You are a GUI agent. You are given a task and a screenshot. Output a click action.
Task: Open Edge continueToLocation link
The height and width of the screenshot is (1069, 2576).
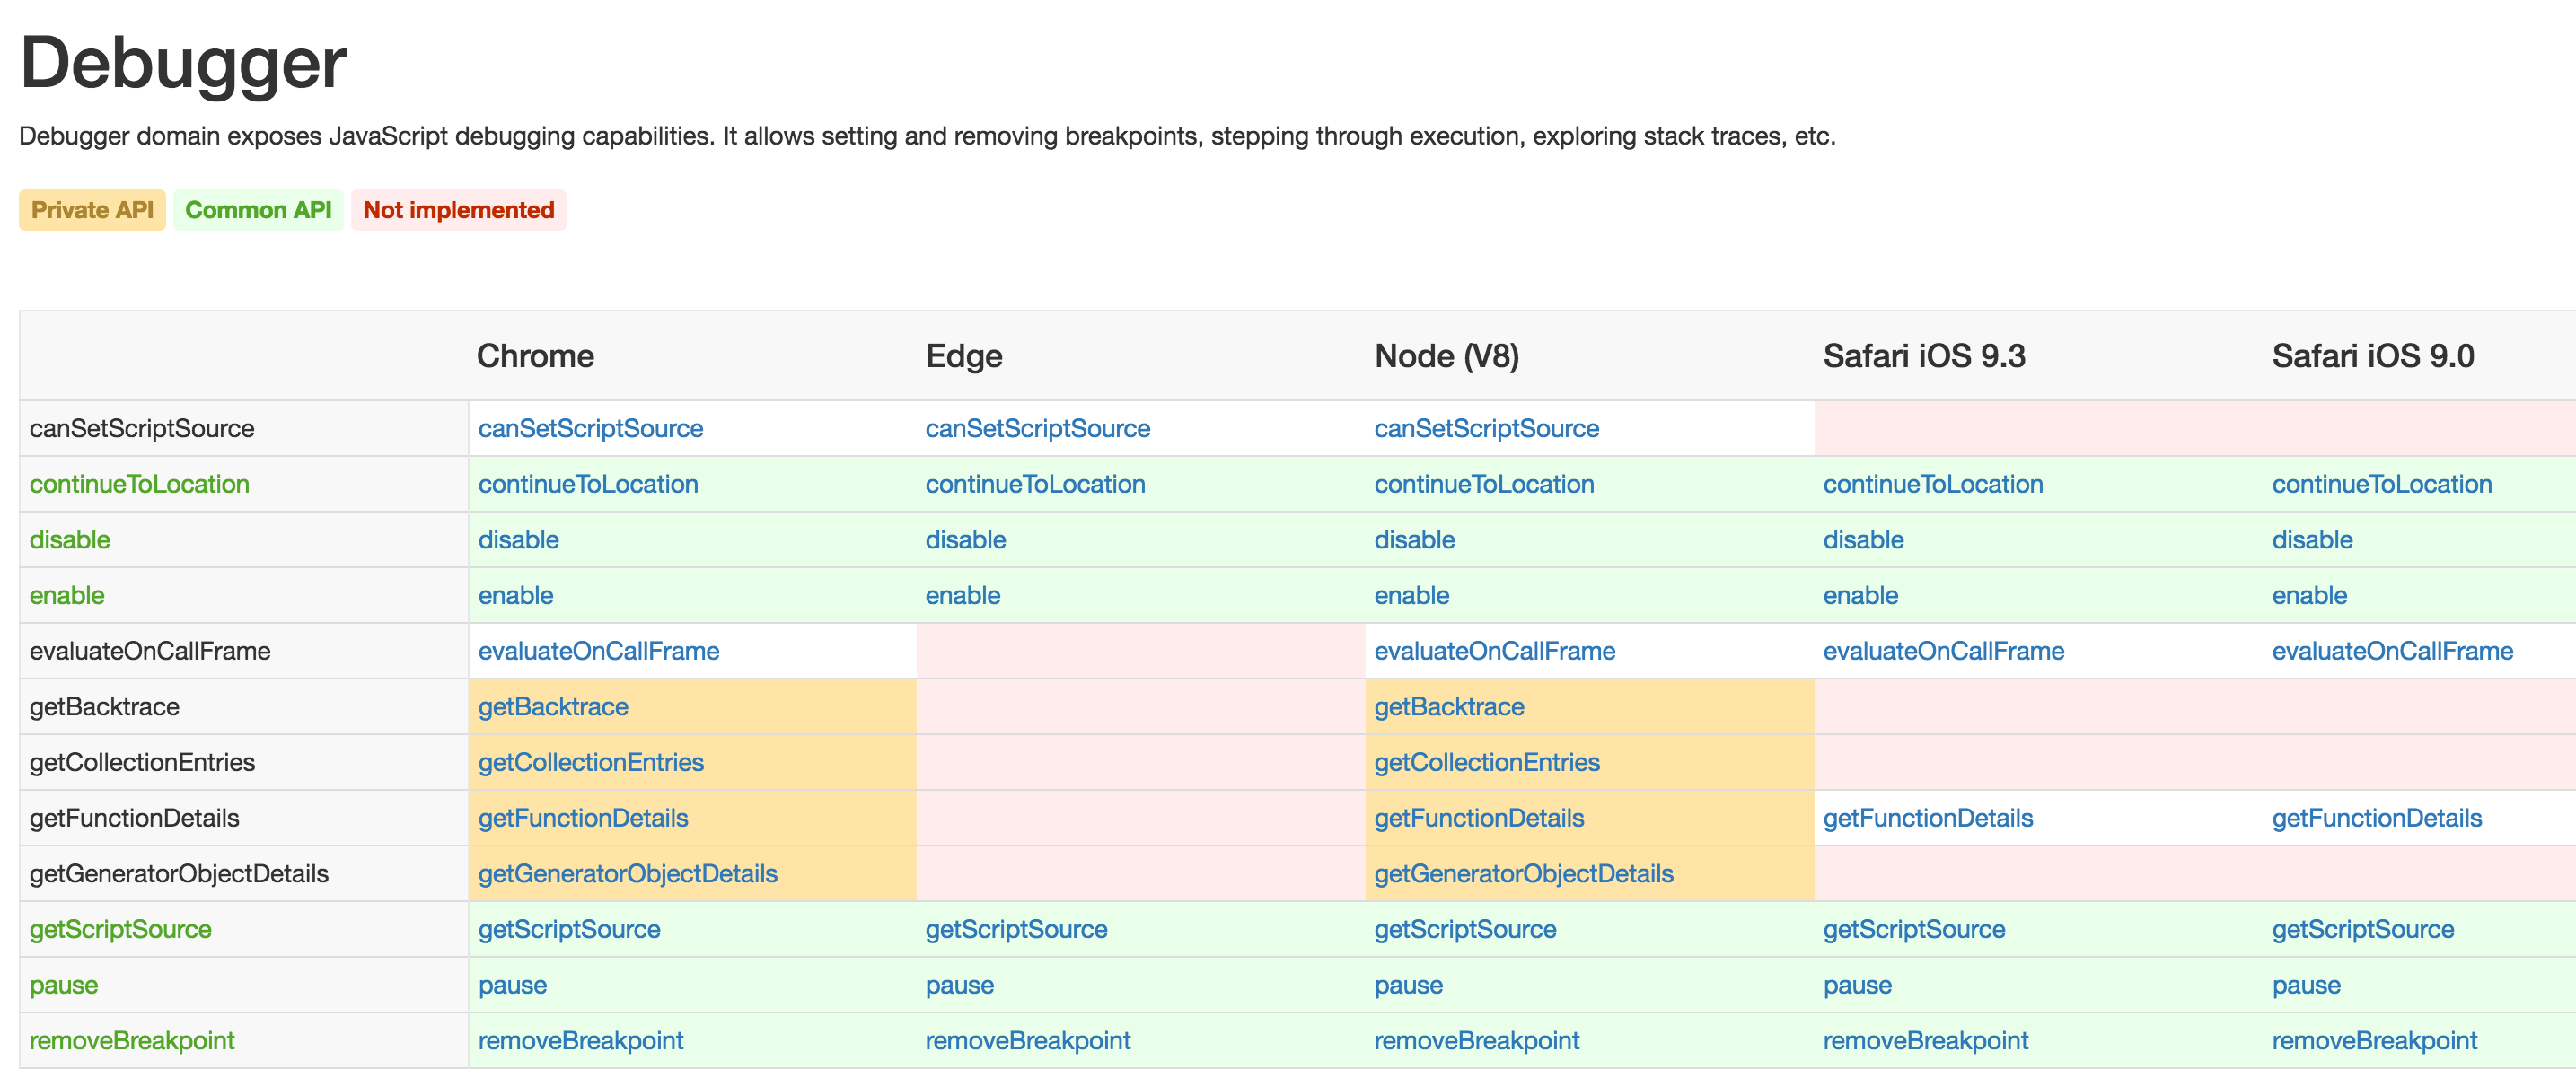[x=1035, y=485]
